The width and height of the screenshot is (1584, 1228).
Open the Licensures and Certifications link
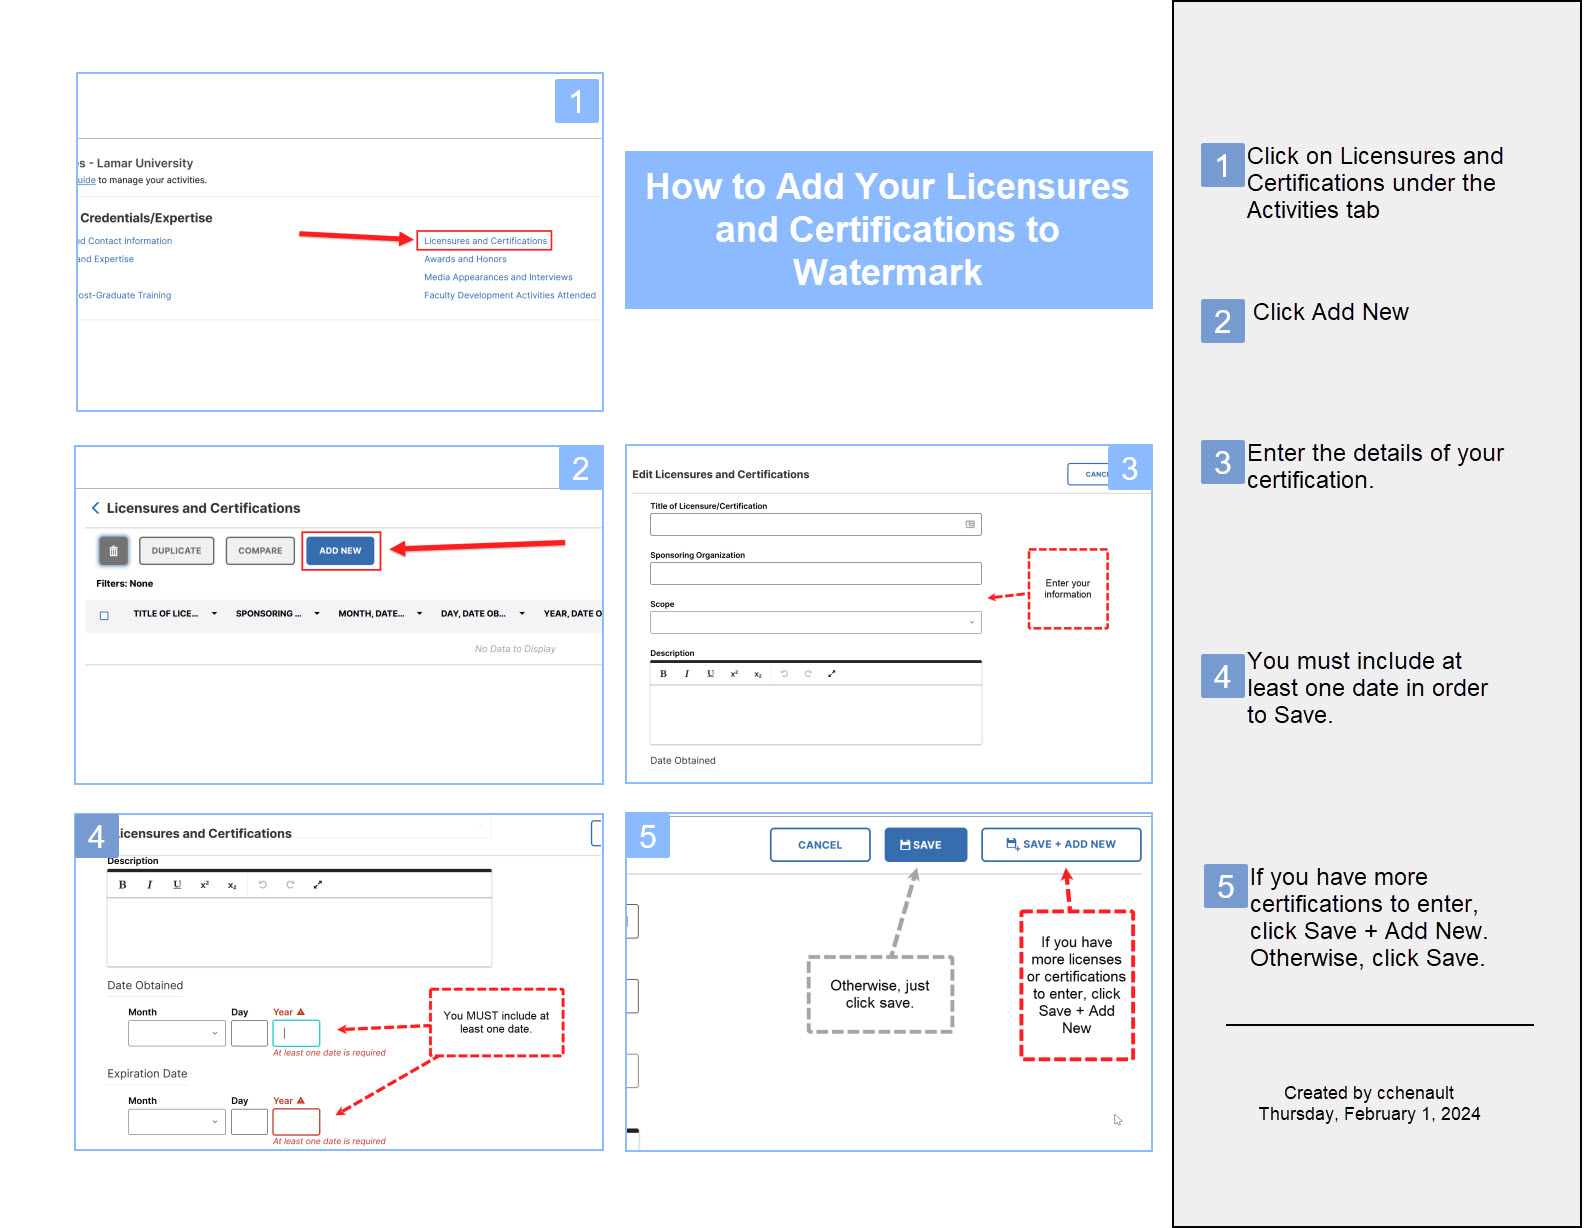[485, 241]
